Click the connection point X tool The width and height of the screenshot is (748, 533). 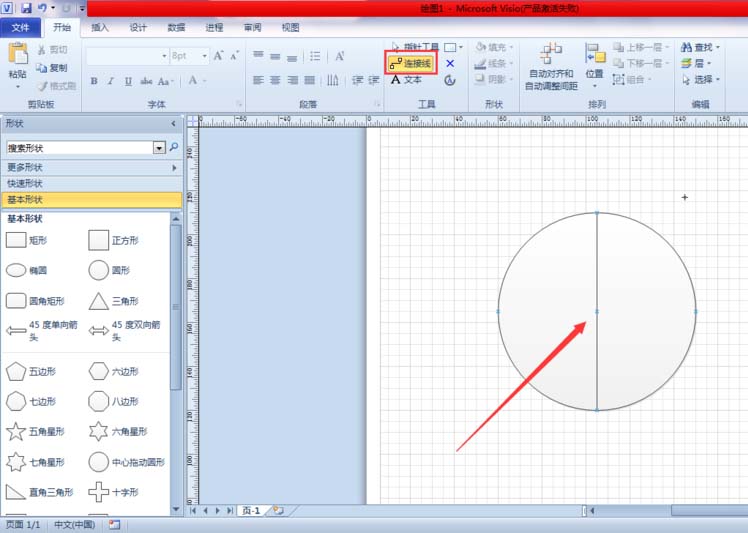[450, 63]
